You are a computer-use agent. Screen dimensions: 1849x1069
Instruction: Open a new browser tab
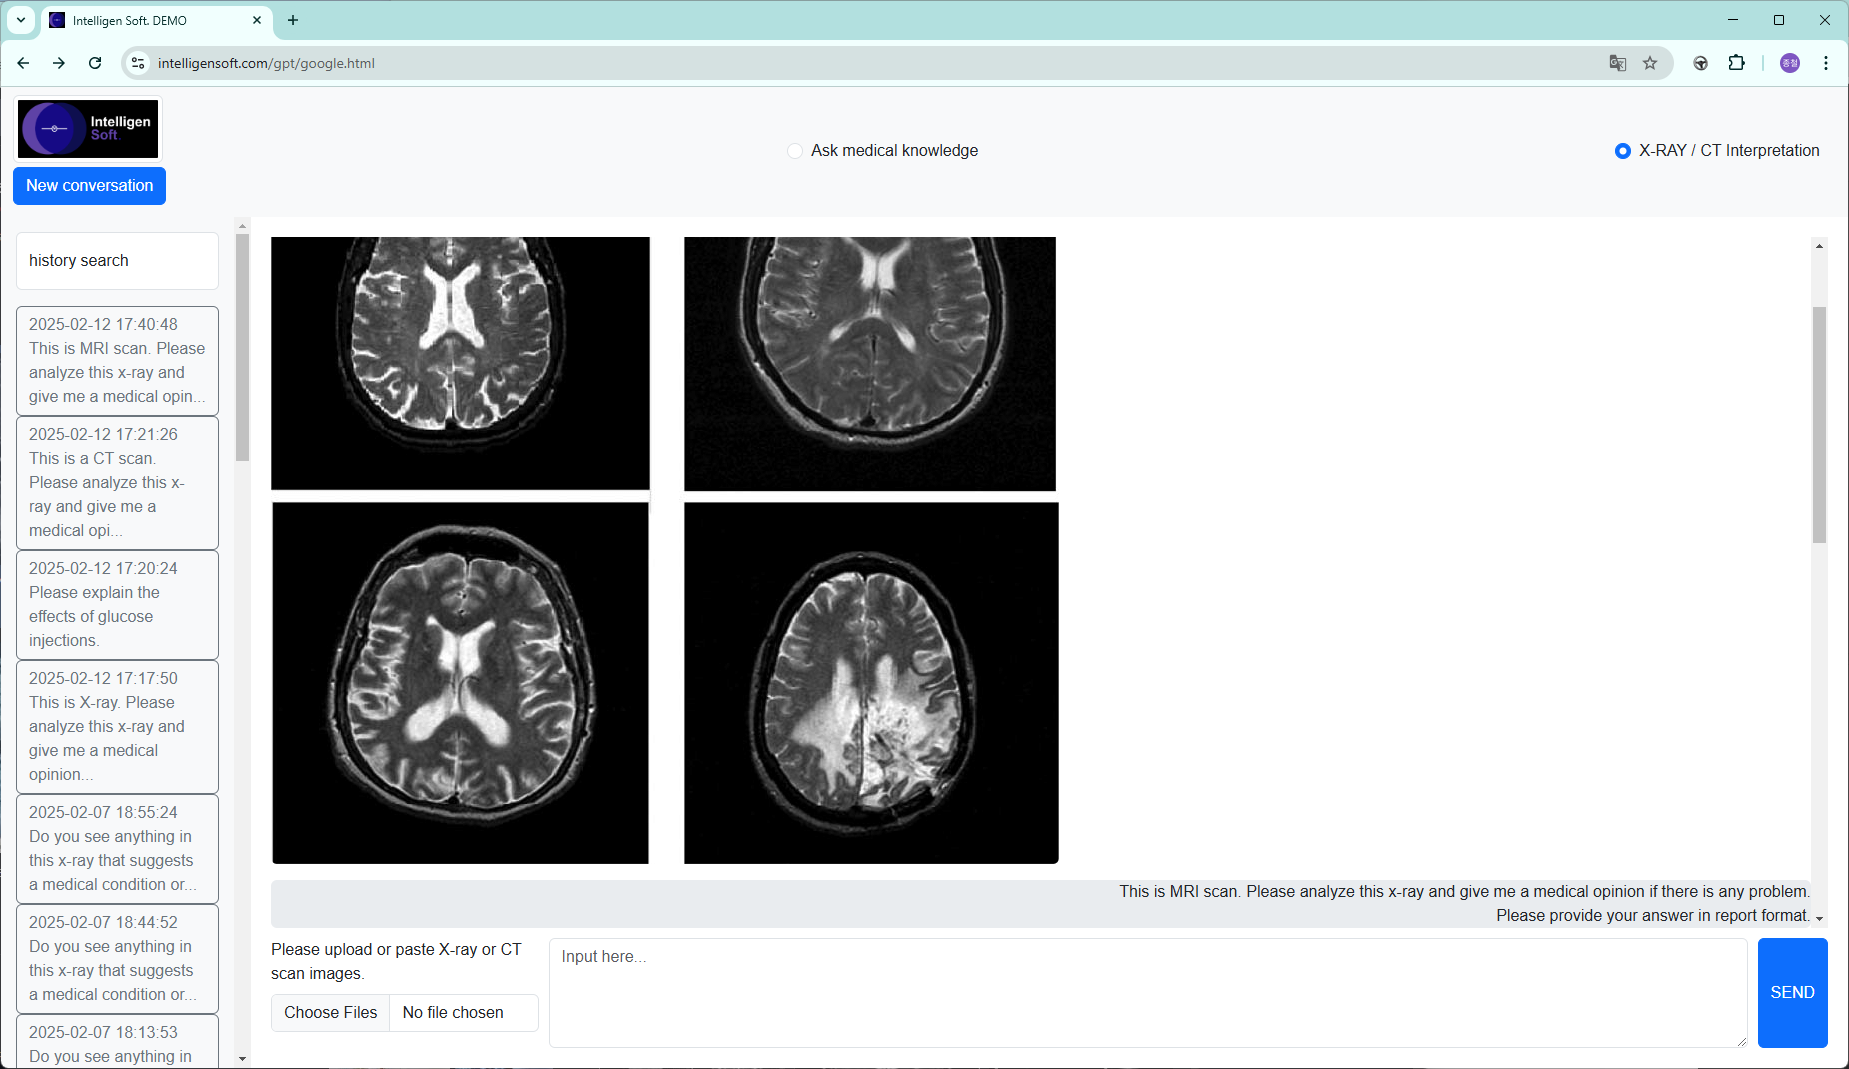click(293, 20)
